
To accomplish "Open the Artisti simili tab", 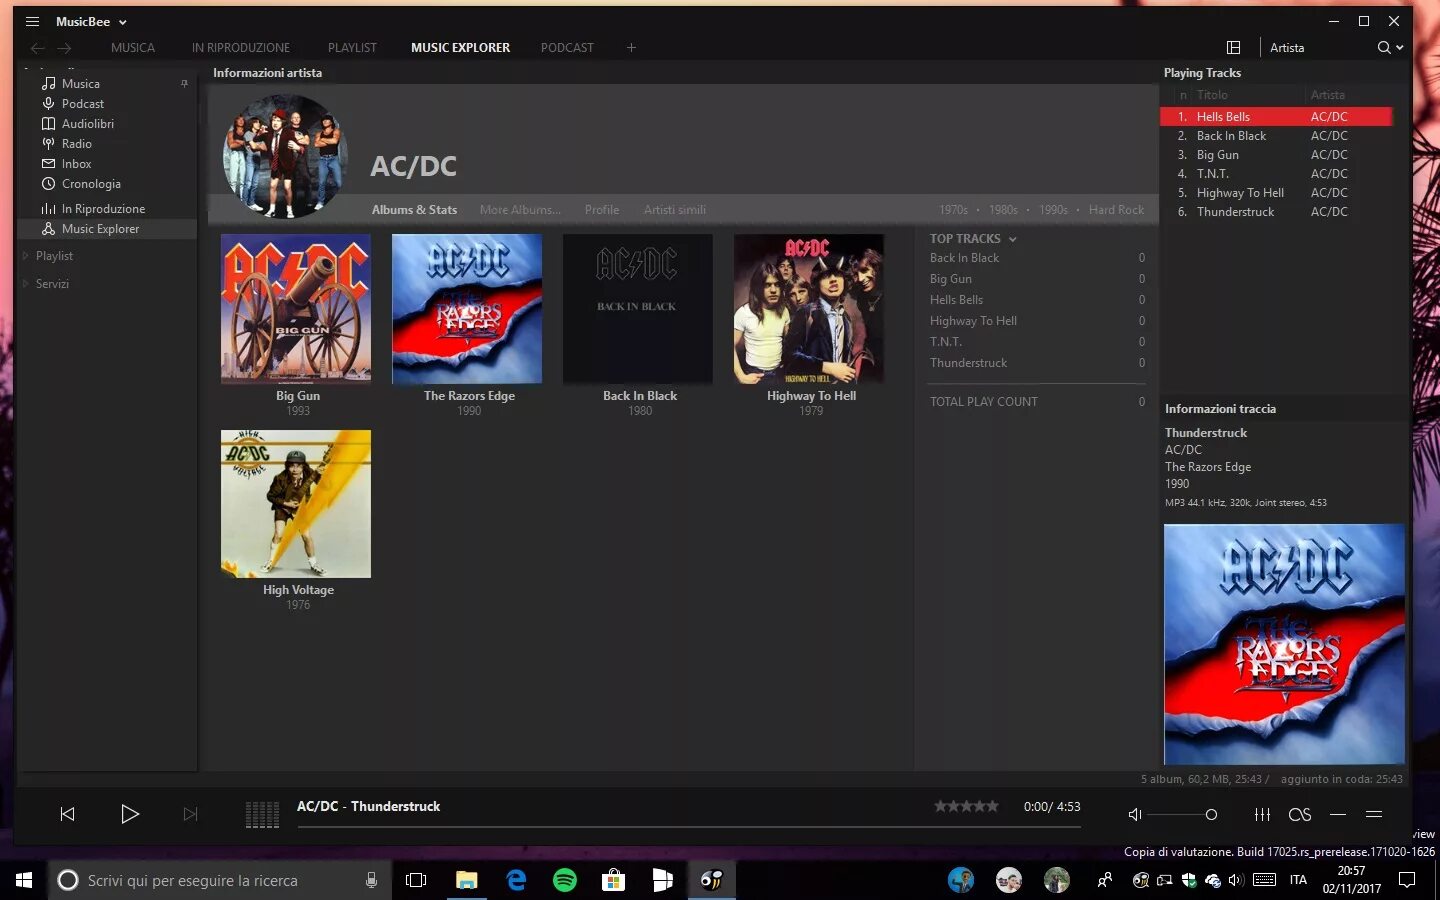I will (x=675, y=210).
